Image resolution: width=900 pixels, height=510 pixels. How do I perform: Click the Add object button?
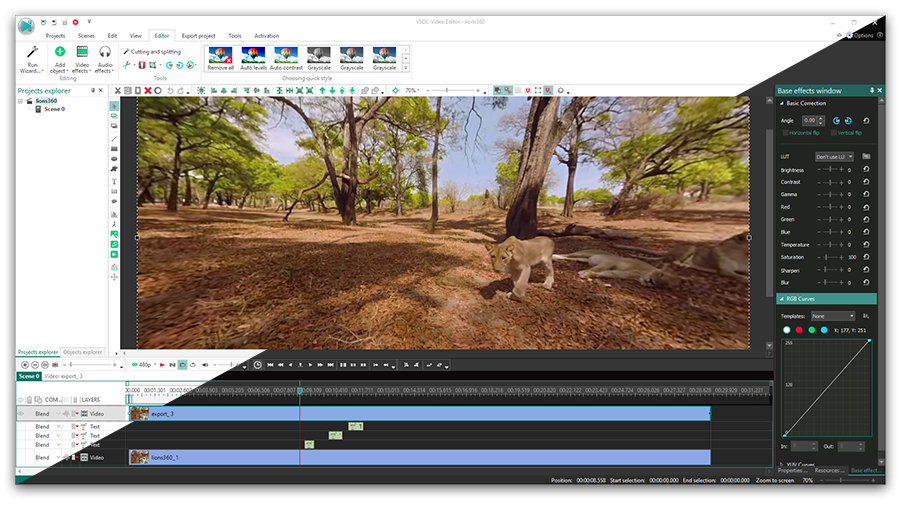click(x=59, y=60)
